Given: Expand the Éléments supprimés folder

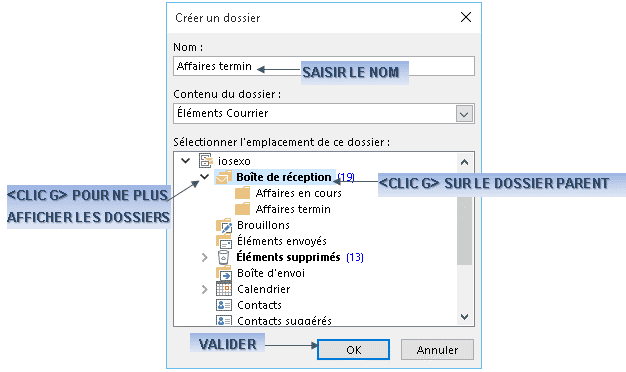Looking at the screenshot, I should (204, 257).
